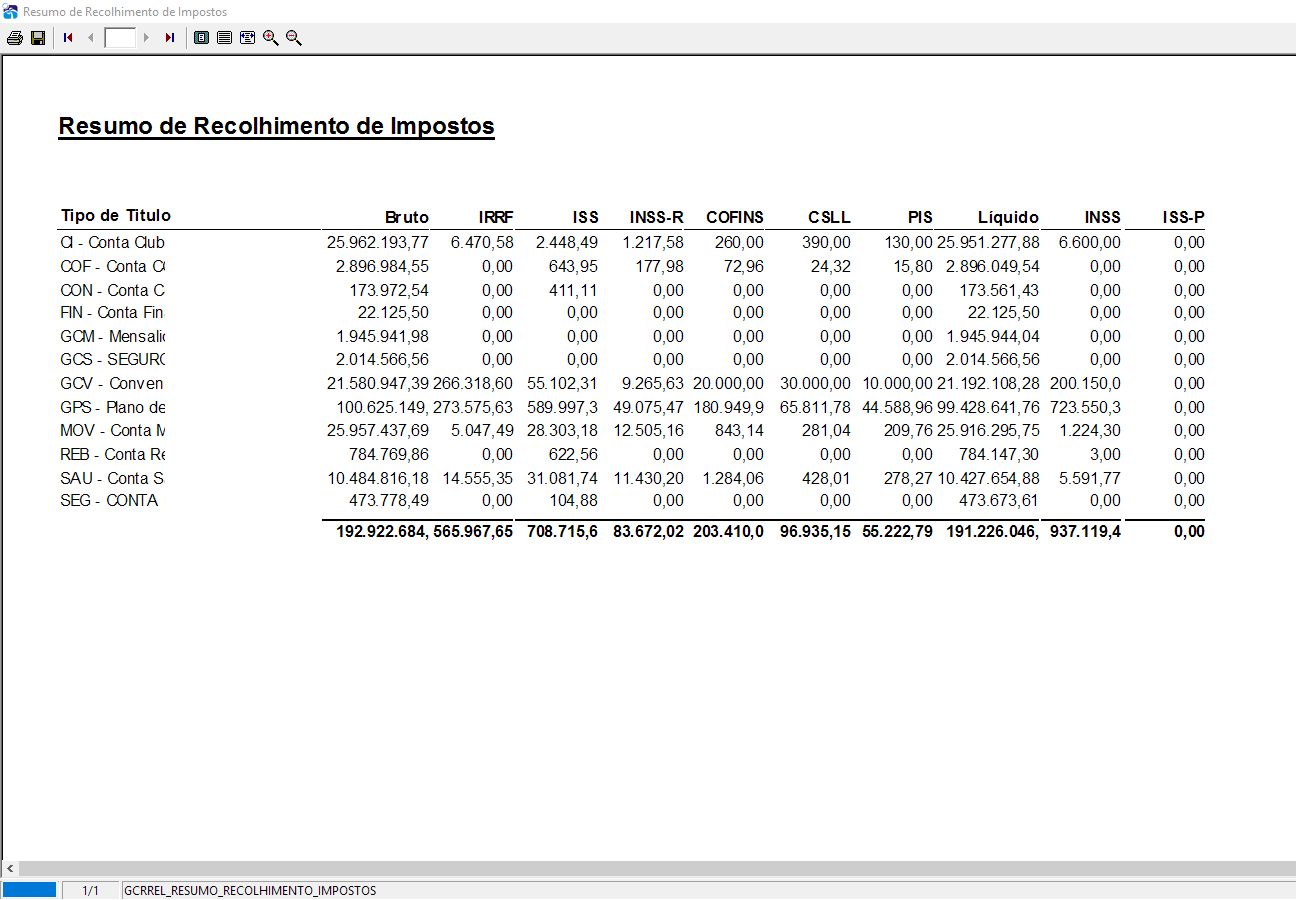Viewport: 1296px width, 900px height.
Task: Click the 'COFINS' column header
Action: (x=735, y=217)
